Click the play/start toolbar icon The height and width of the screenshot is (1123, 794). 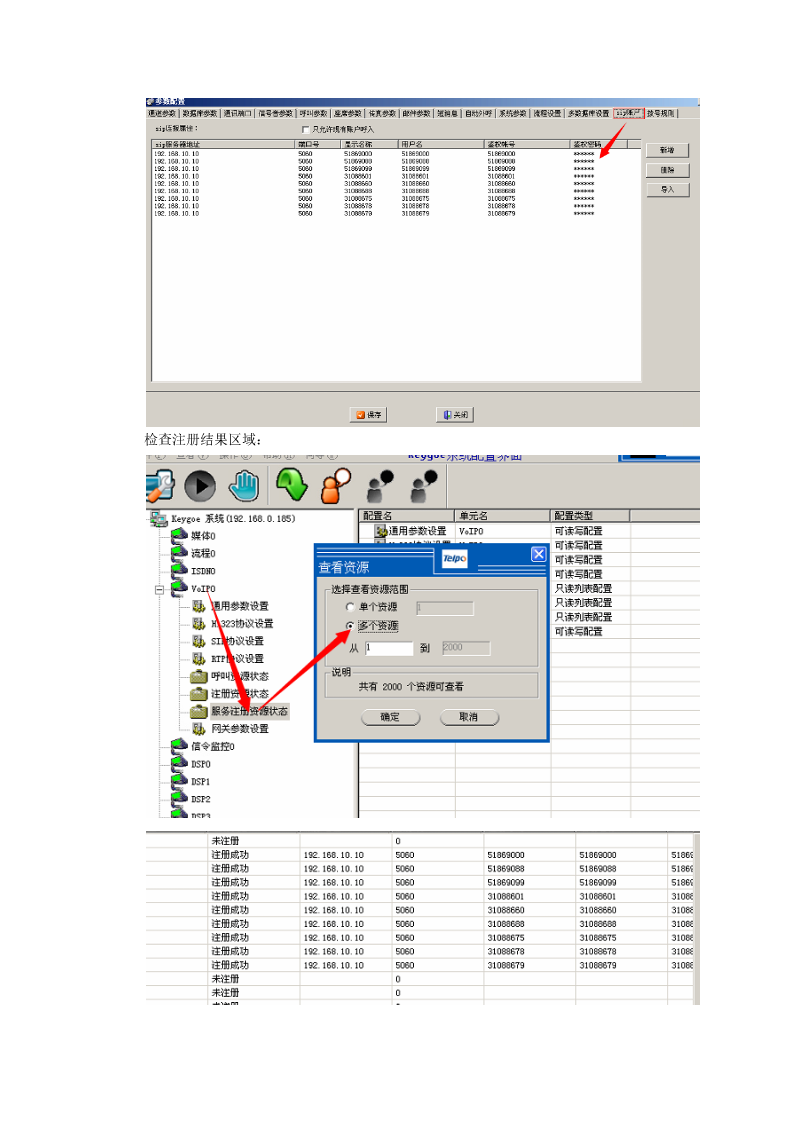200,486
